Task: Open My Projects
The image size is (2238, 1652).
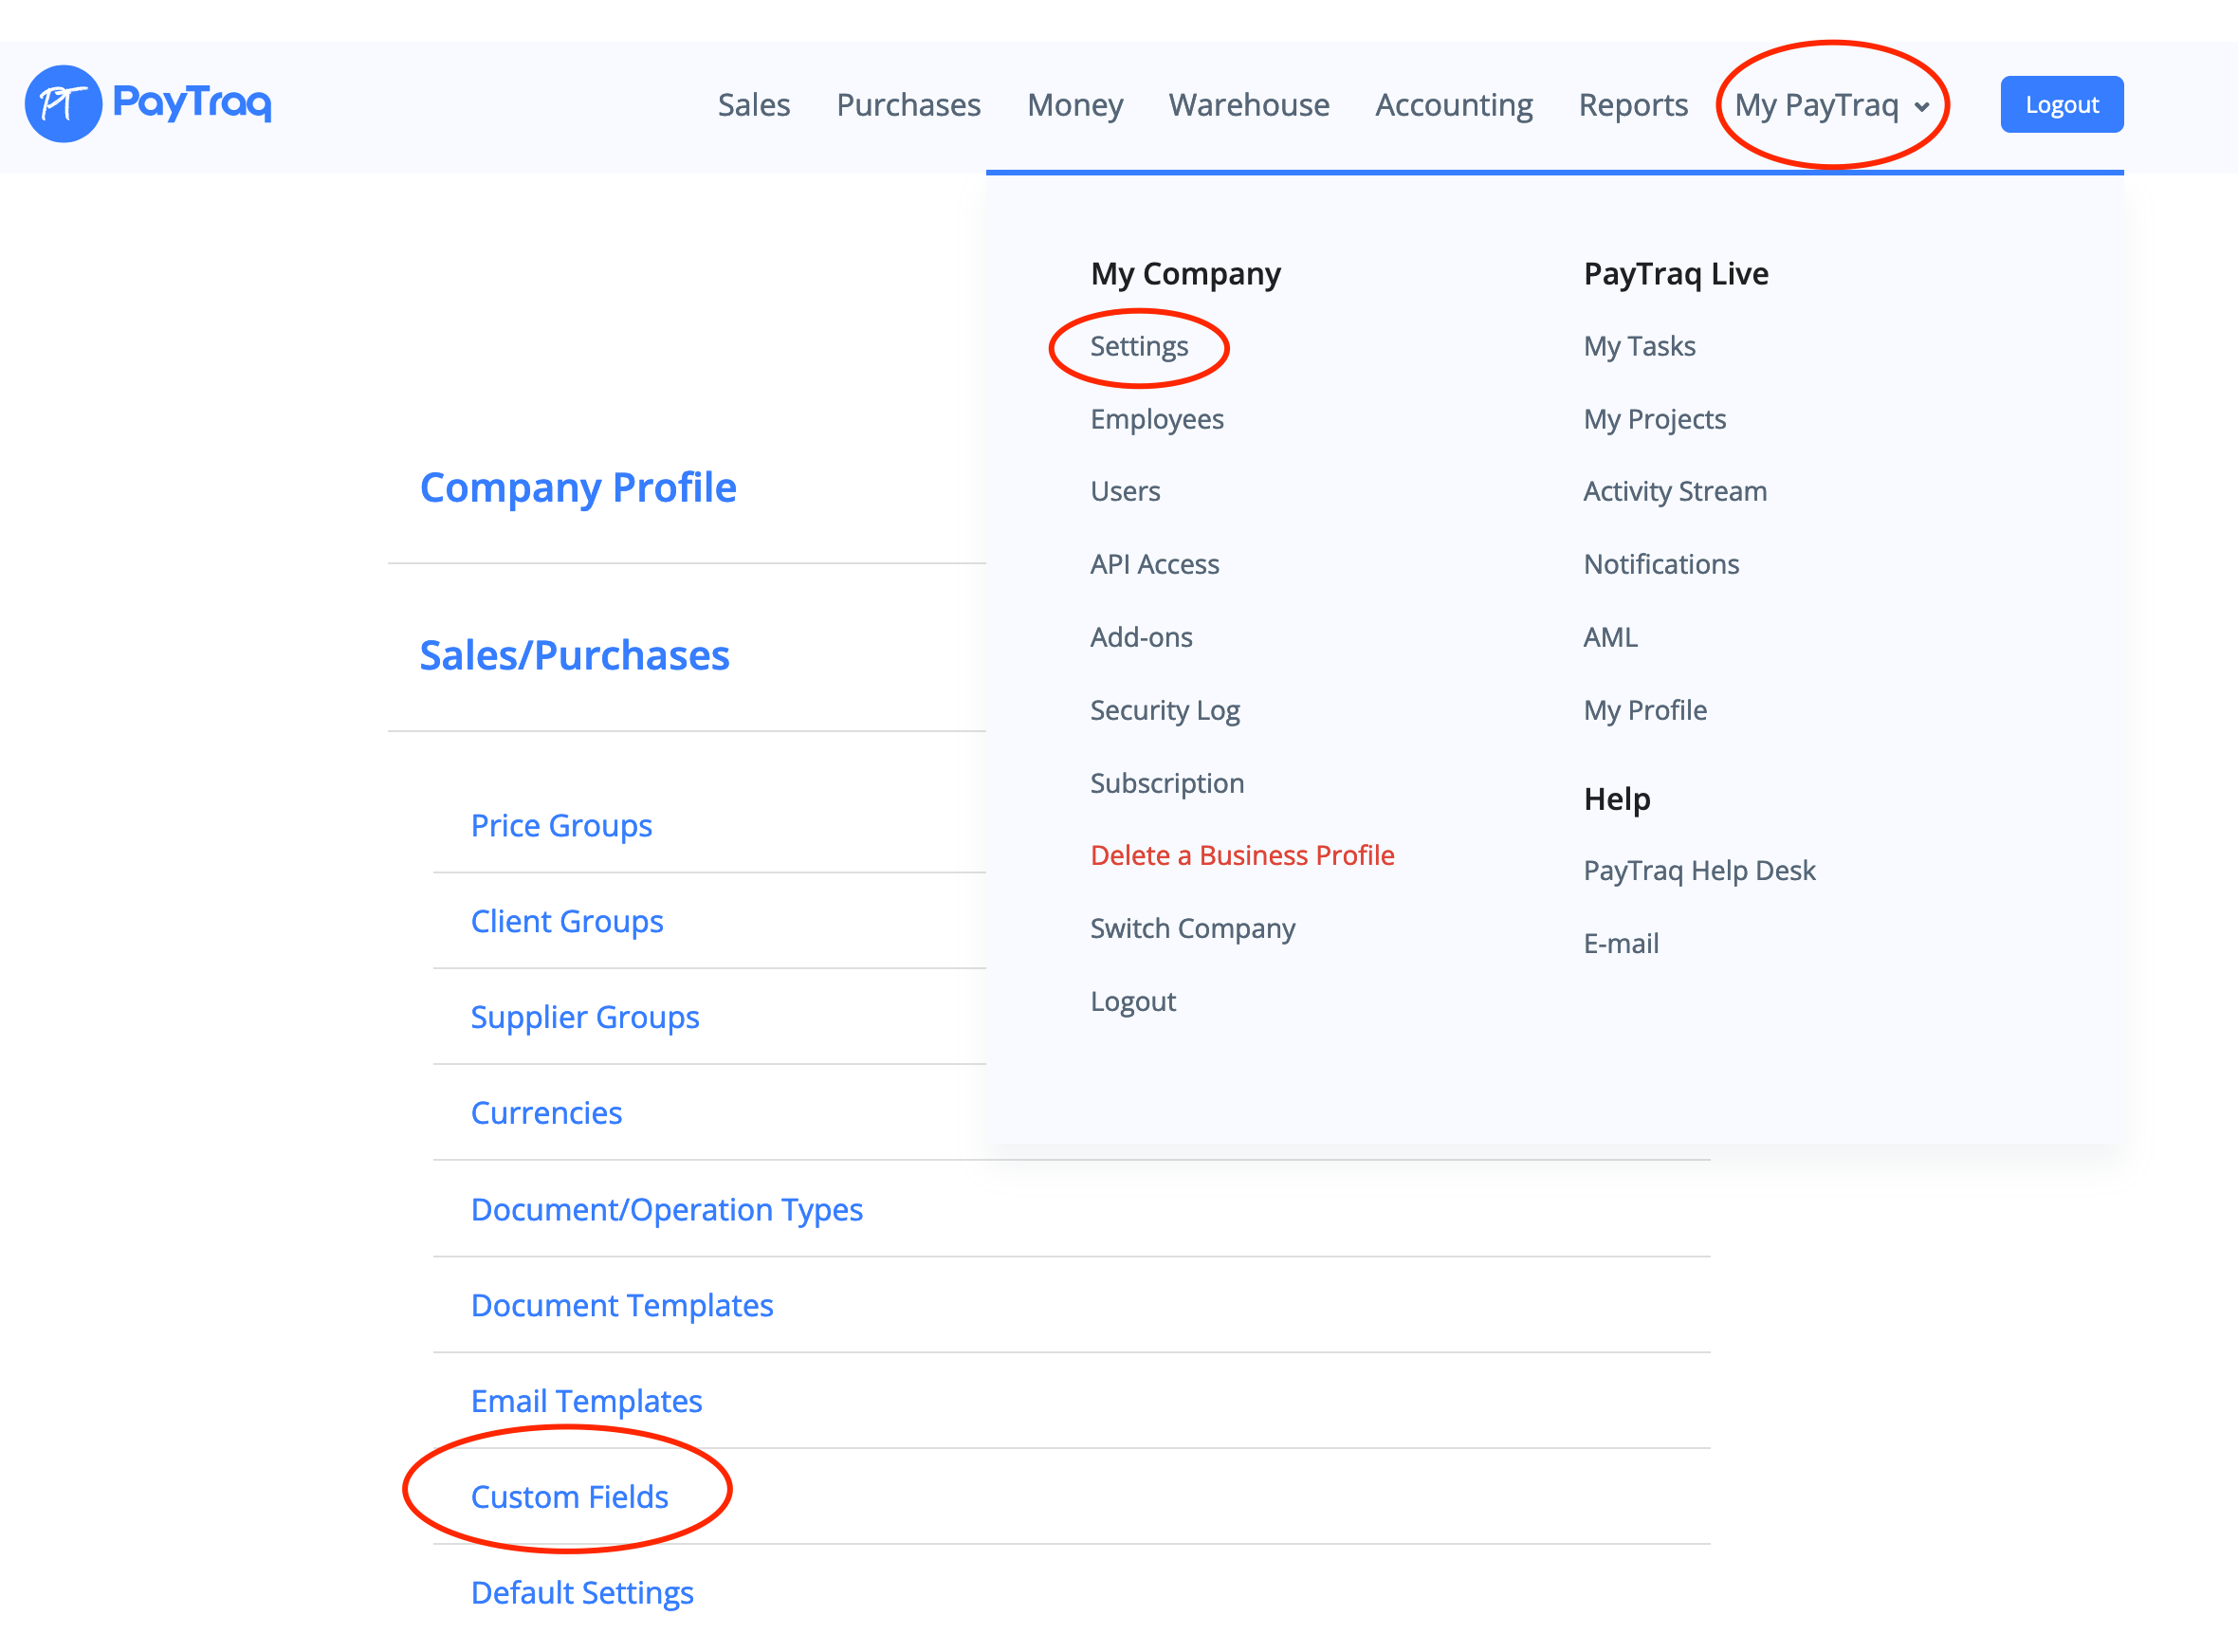Action: tap(1654, 419)
